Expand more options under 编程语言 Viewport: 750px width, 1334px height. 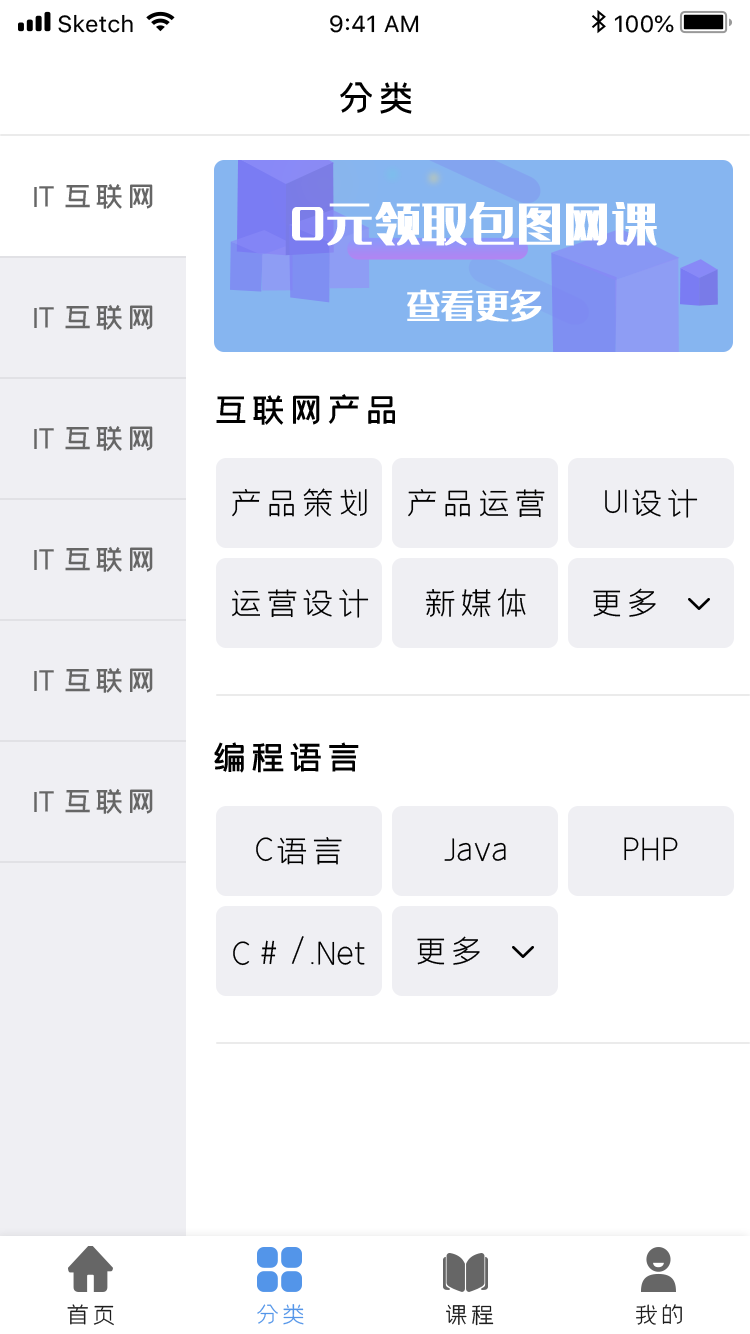click(475, 951)
